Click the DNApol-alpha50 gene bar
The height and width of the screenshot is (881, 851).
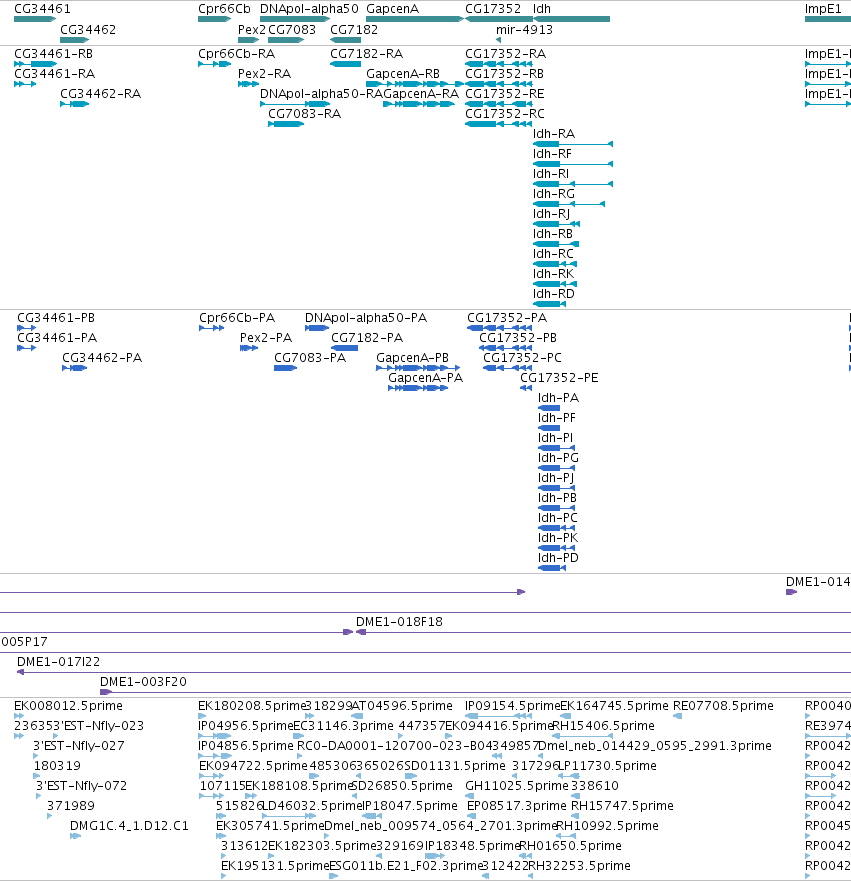[295, 19]
